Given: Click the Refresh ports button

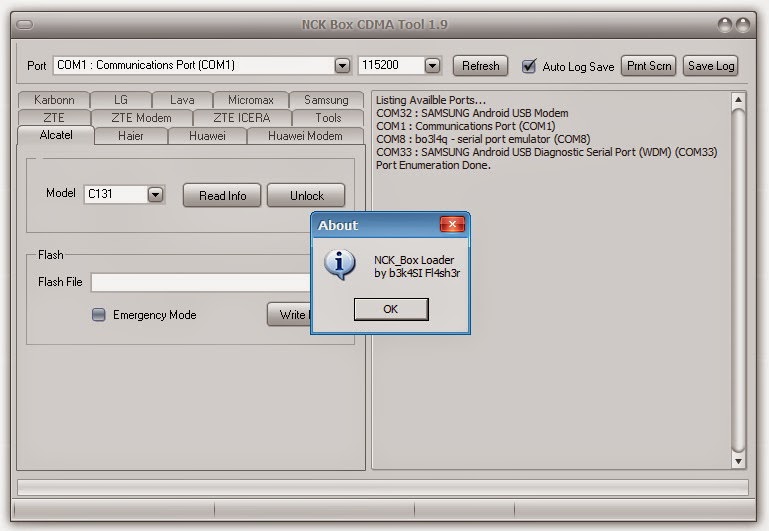Looking at the screenshot, I should pos(480,66).
